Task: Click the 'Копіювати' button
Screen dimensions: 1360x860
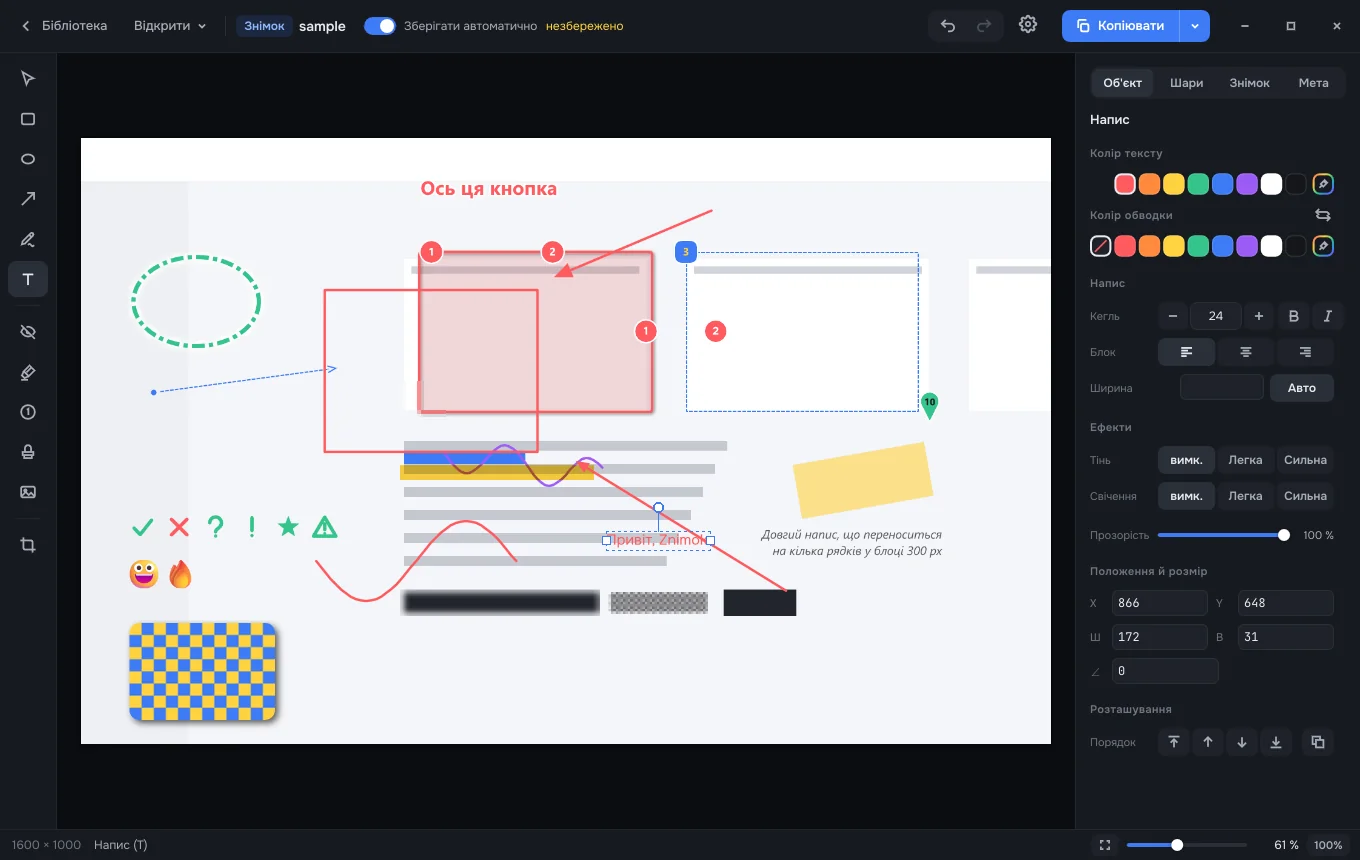Action: pos(1121,26)
